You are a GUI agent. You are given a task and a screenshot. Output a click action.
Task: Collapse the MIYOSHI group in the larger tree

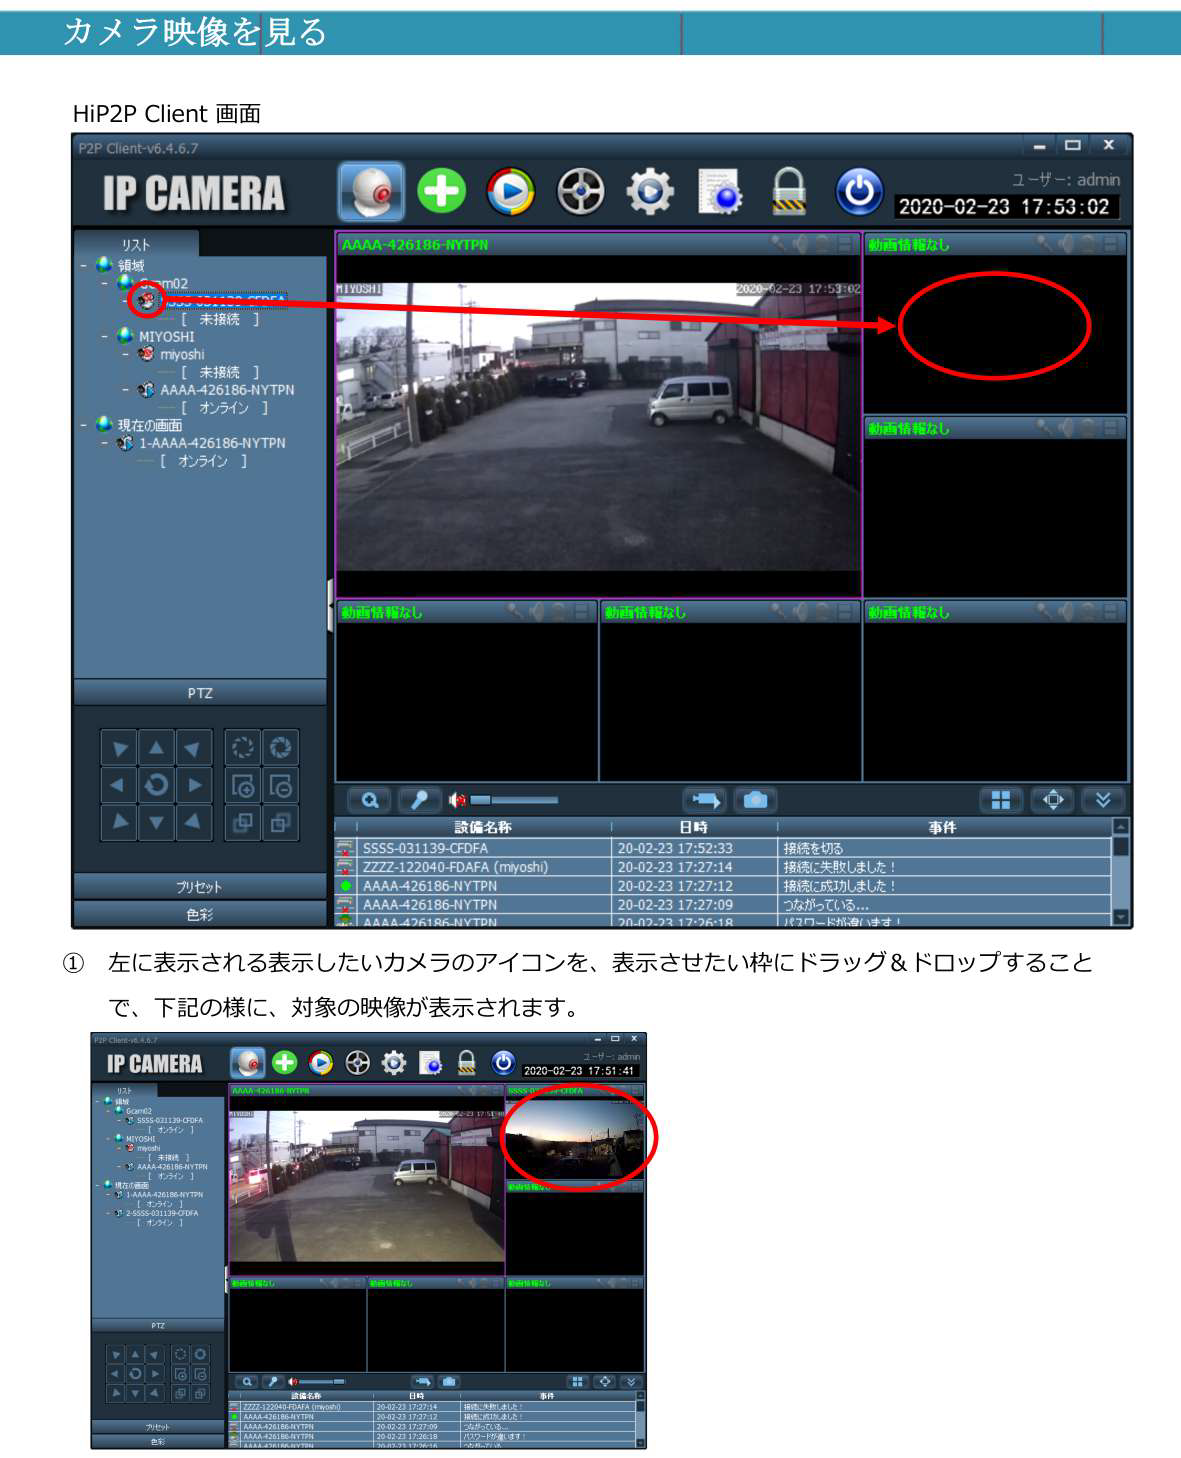105,337
